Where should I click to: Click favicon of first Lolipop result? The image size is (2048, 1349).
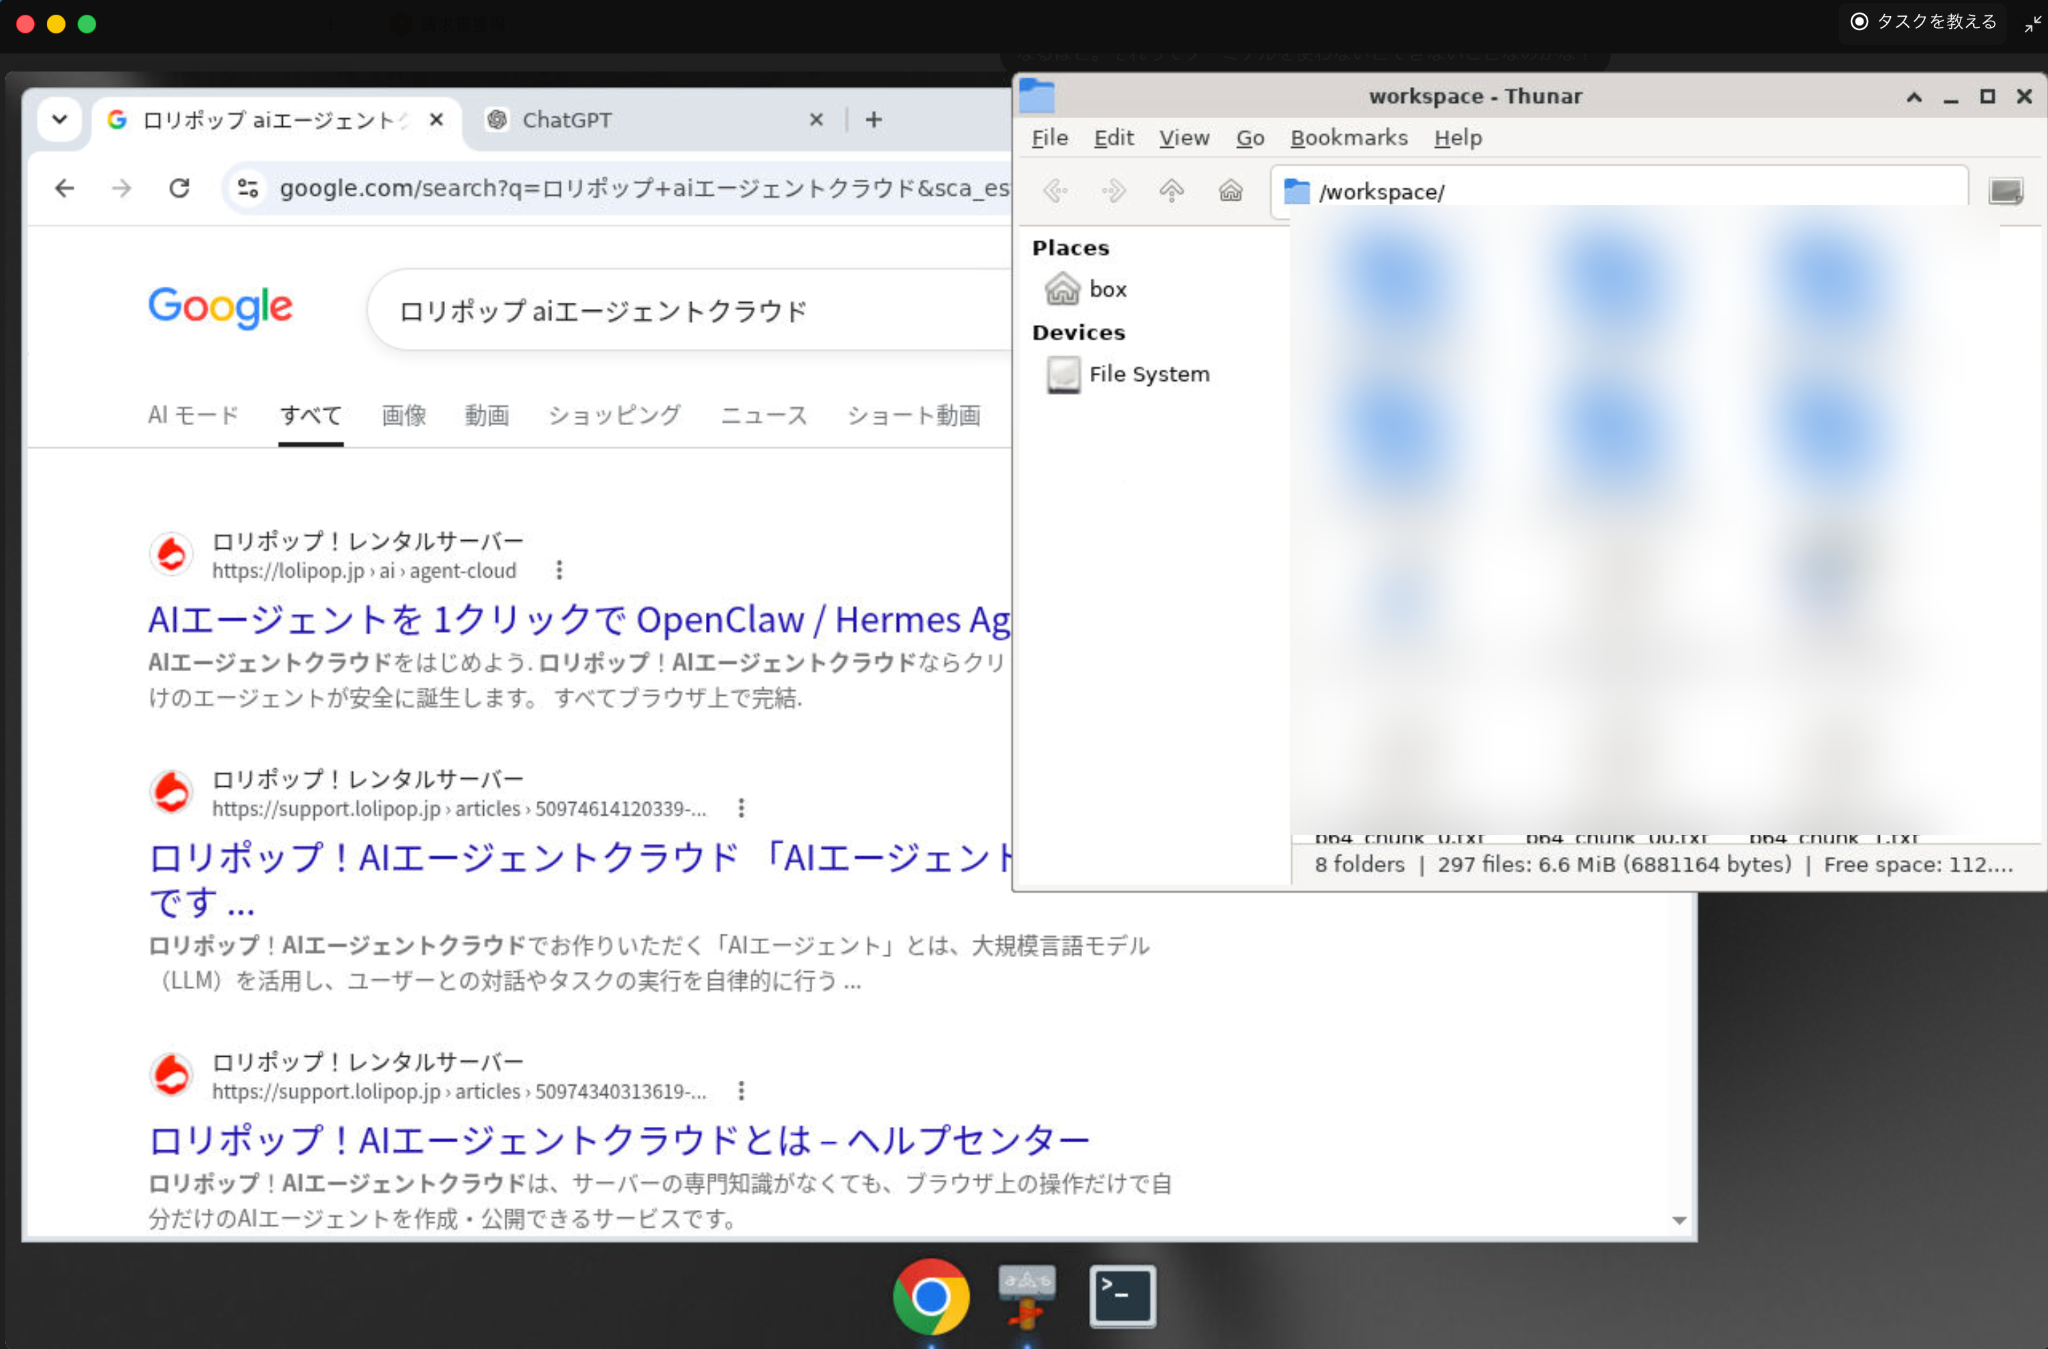point(171,554)
